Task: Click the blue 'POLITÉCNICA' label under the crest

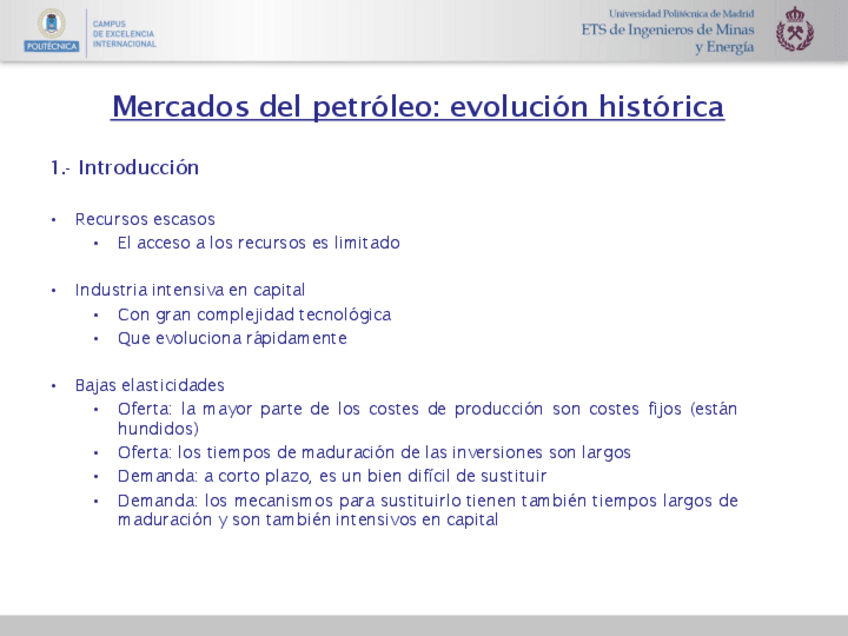Action: click(x=51, y=47)
